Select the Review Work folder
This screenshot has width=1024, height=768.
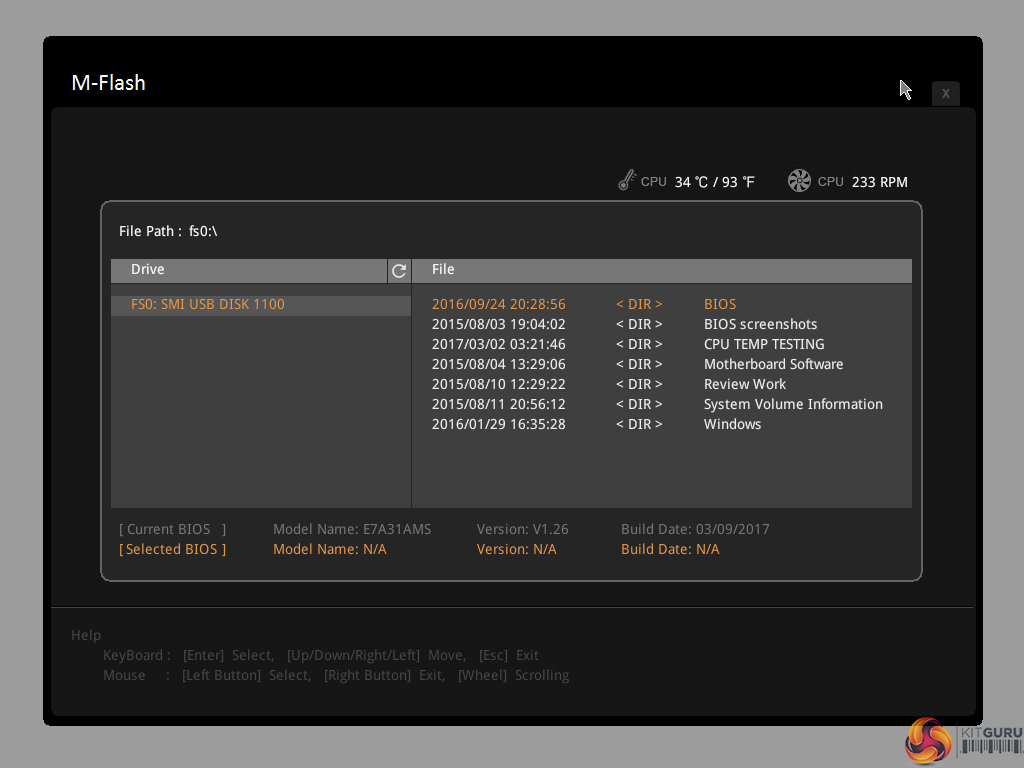745,384
